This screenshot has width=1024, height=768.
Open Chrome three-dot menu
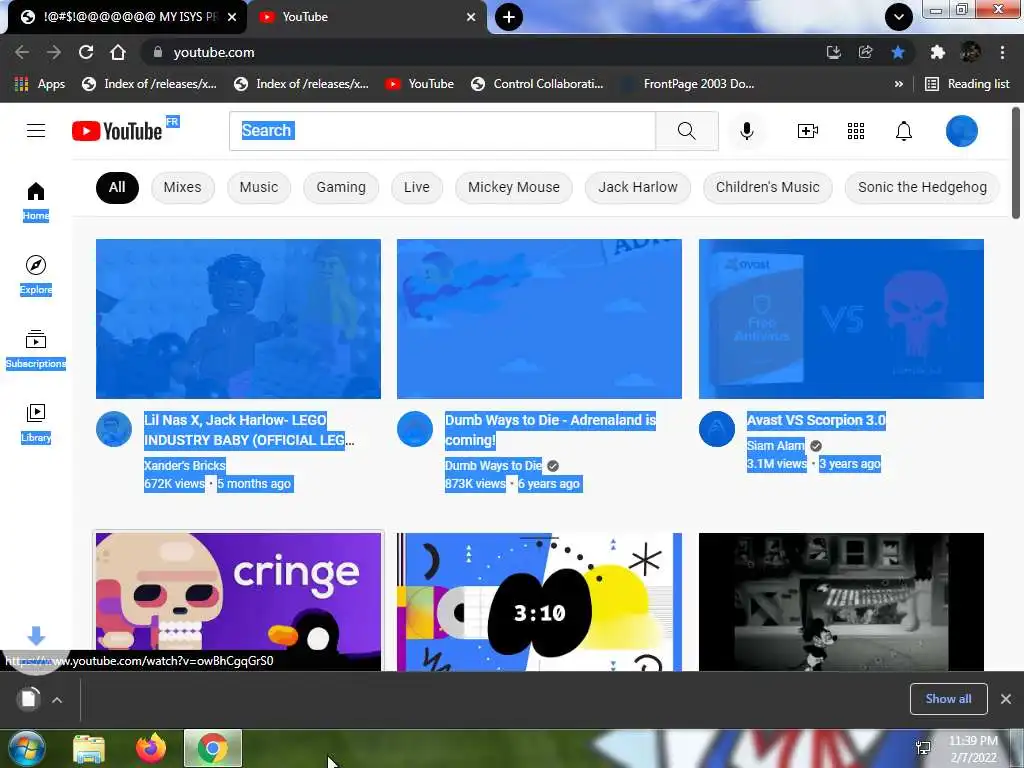1002,52
